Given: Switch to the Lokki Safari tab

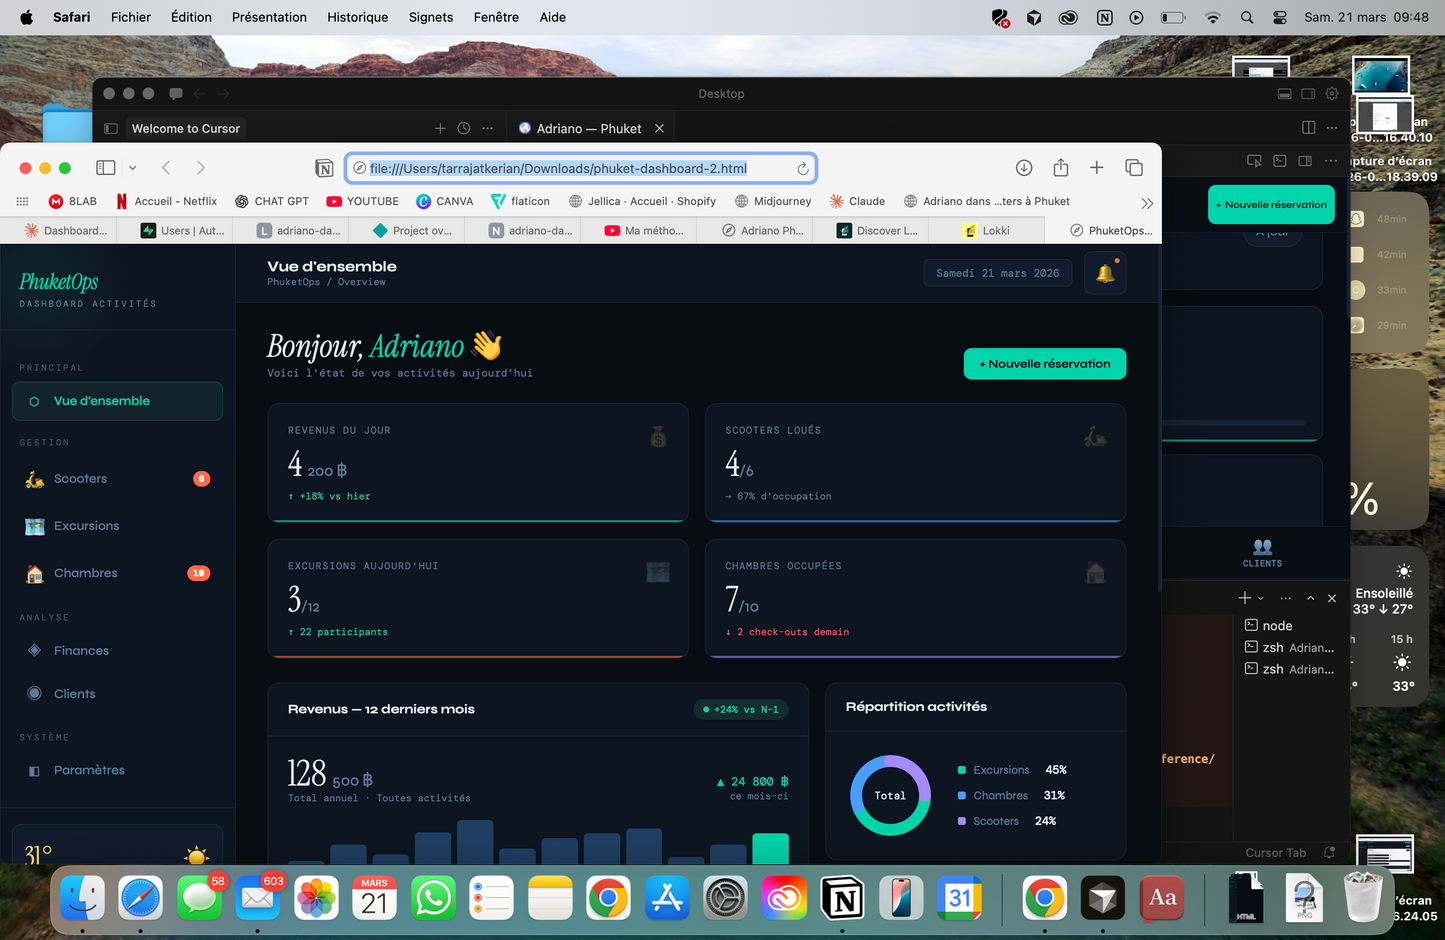Looking at the screenshot, I should tap(986, 230).
